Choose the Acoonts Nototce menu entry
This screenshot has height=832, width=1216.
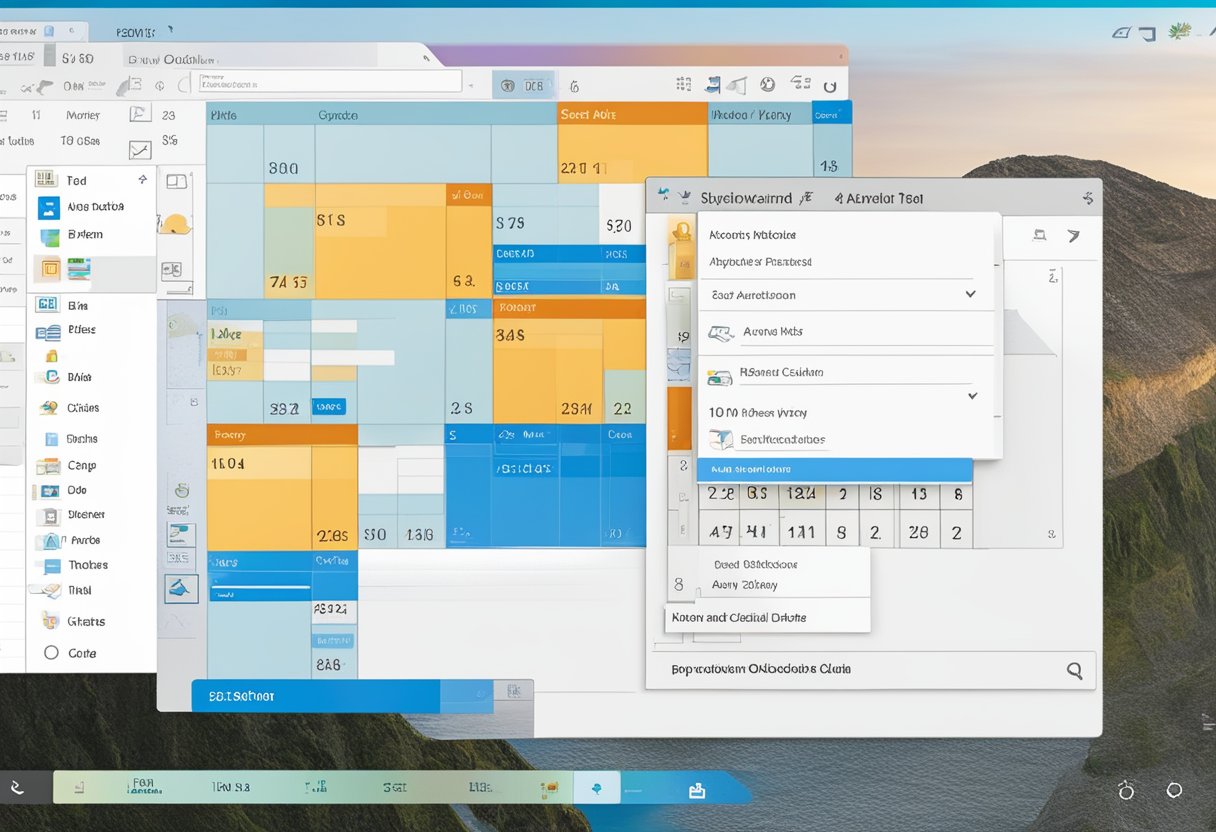pyautogui.click(x=752, y=235)
